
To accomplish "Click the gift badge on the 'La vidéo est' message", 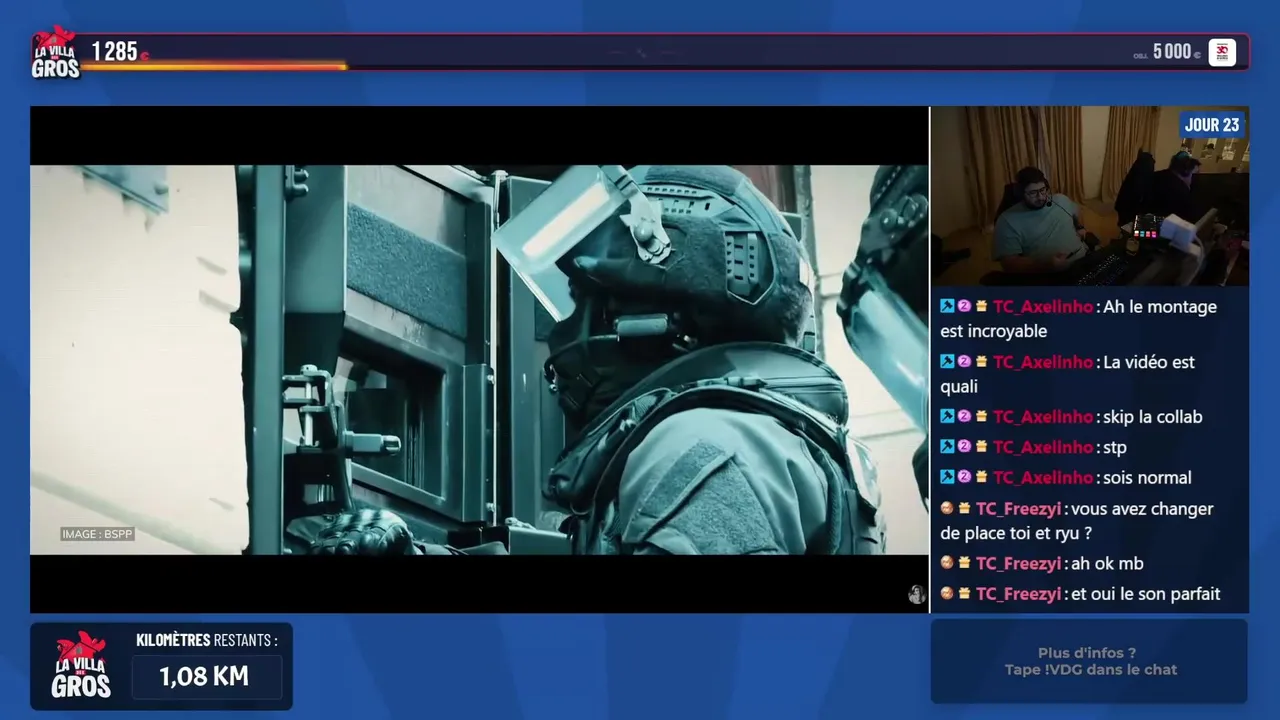I will tap(981, 361).
